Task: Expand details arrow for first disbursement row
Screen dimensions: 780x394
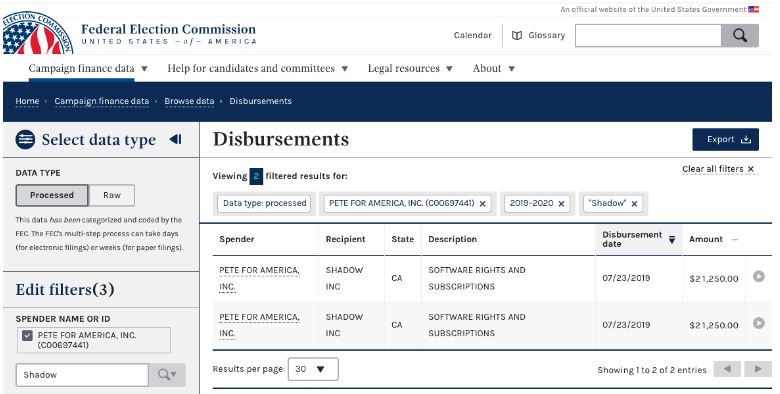Action: click(759, 277)
